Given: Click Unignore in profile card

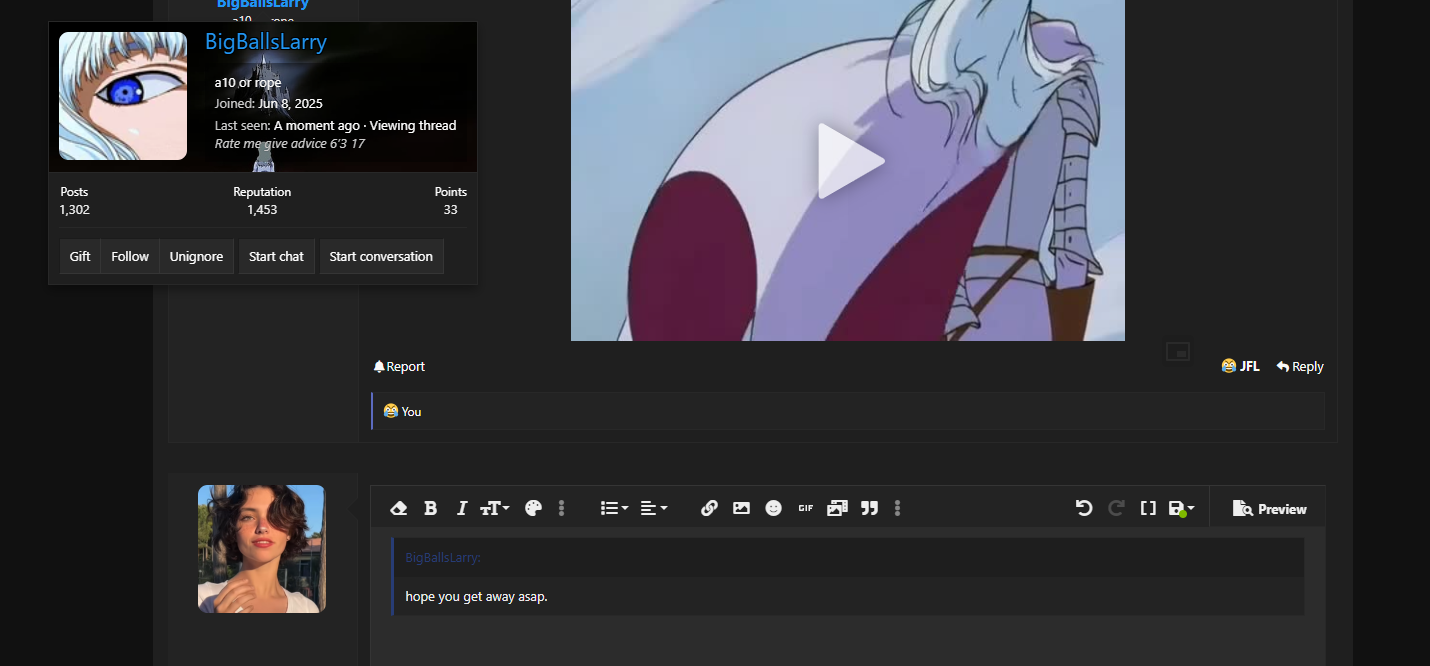Looking at the screenshot, I should 196,256.
